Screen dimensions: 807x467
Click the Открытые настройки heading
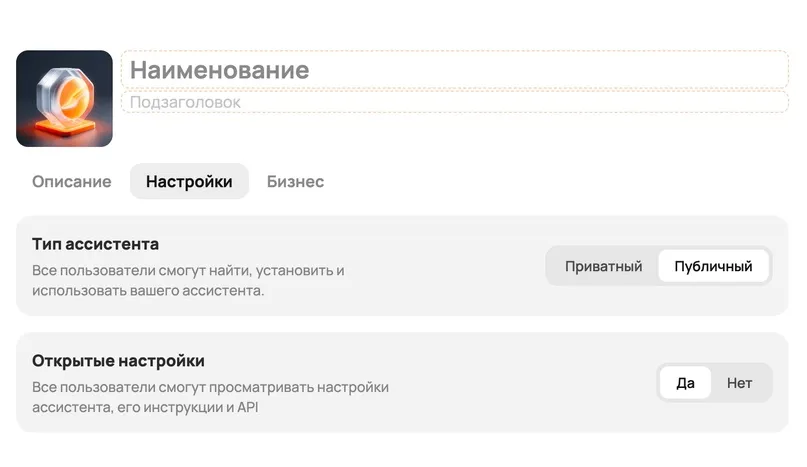click(118, 360)
